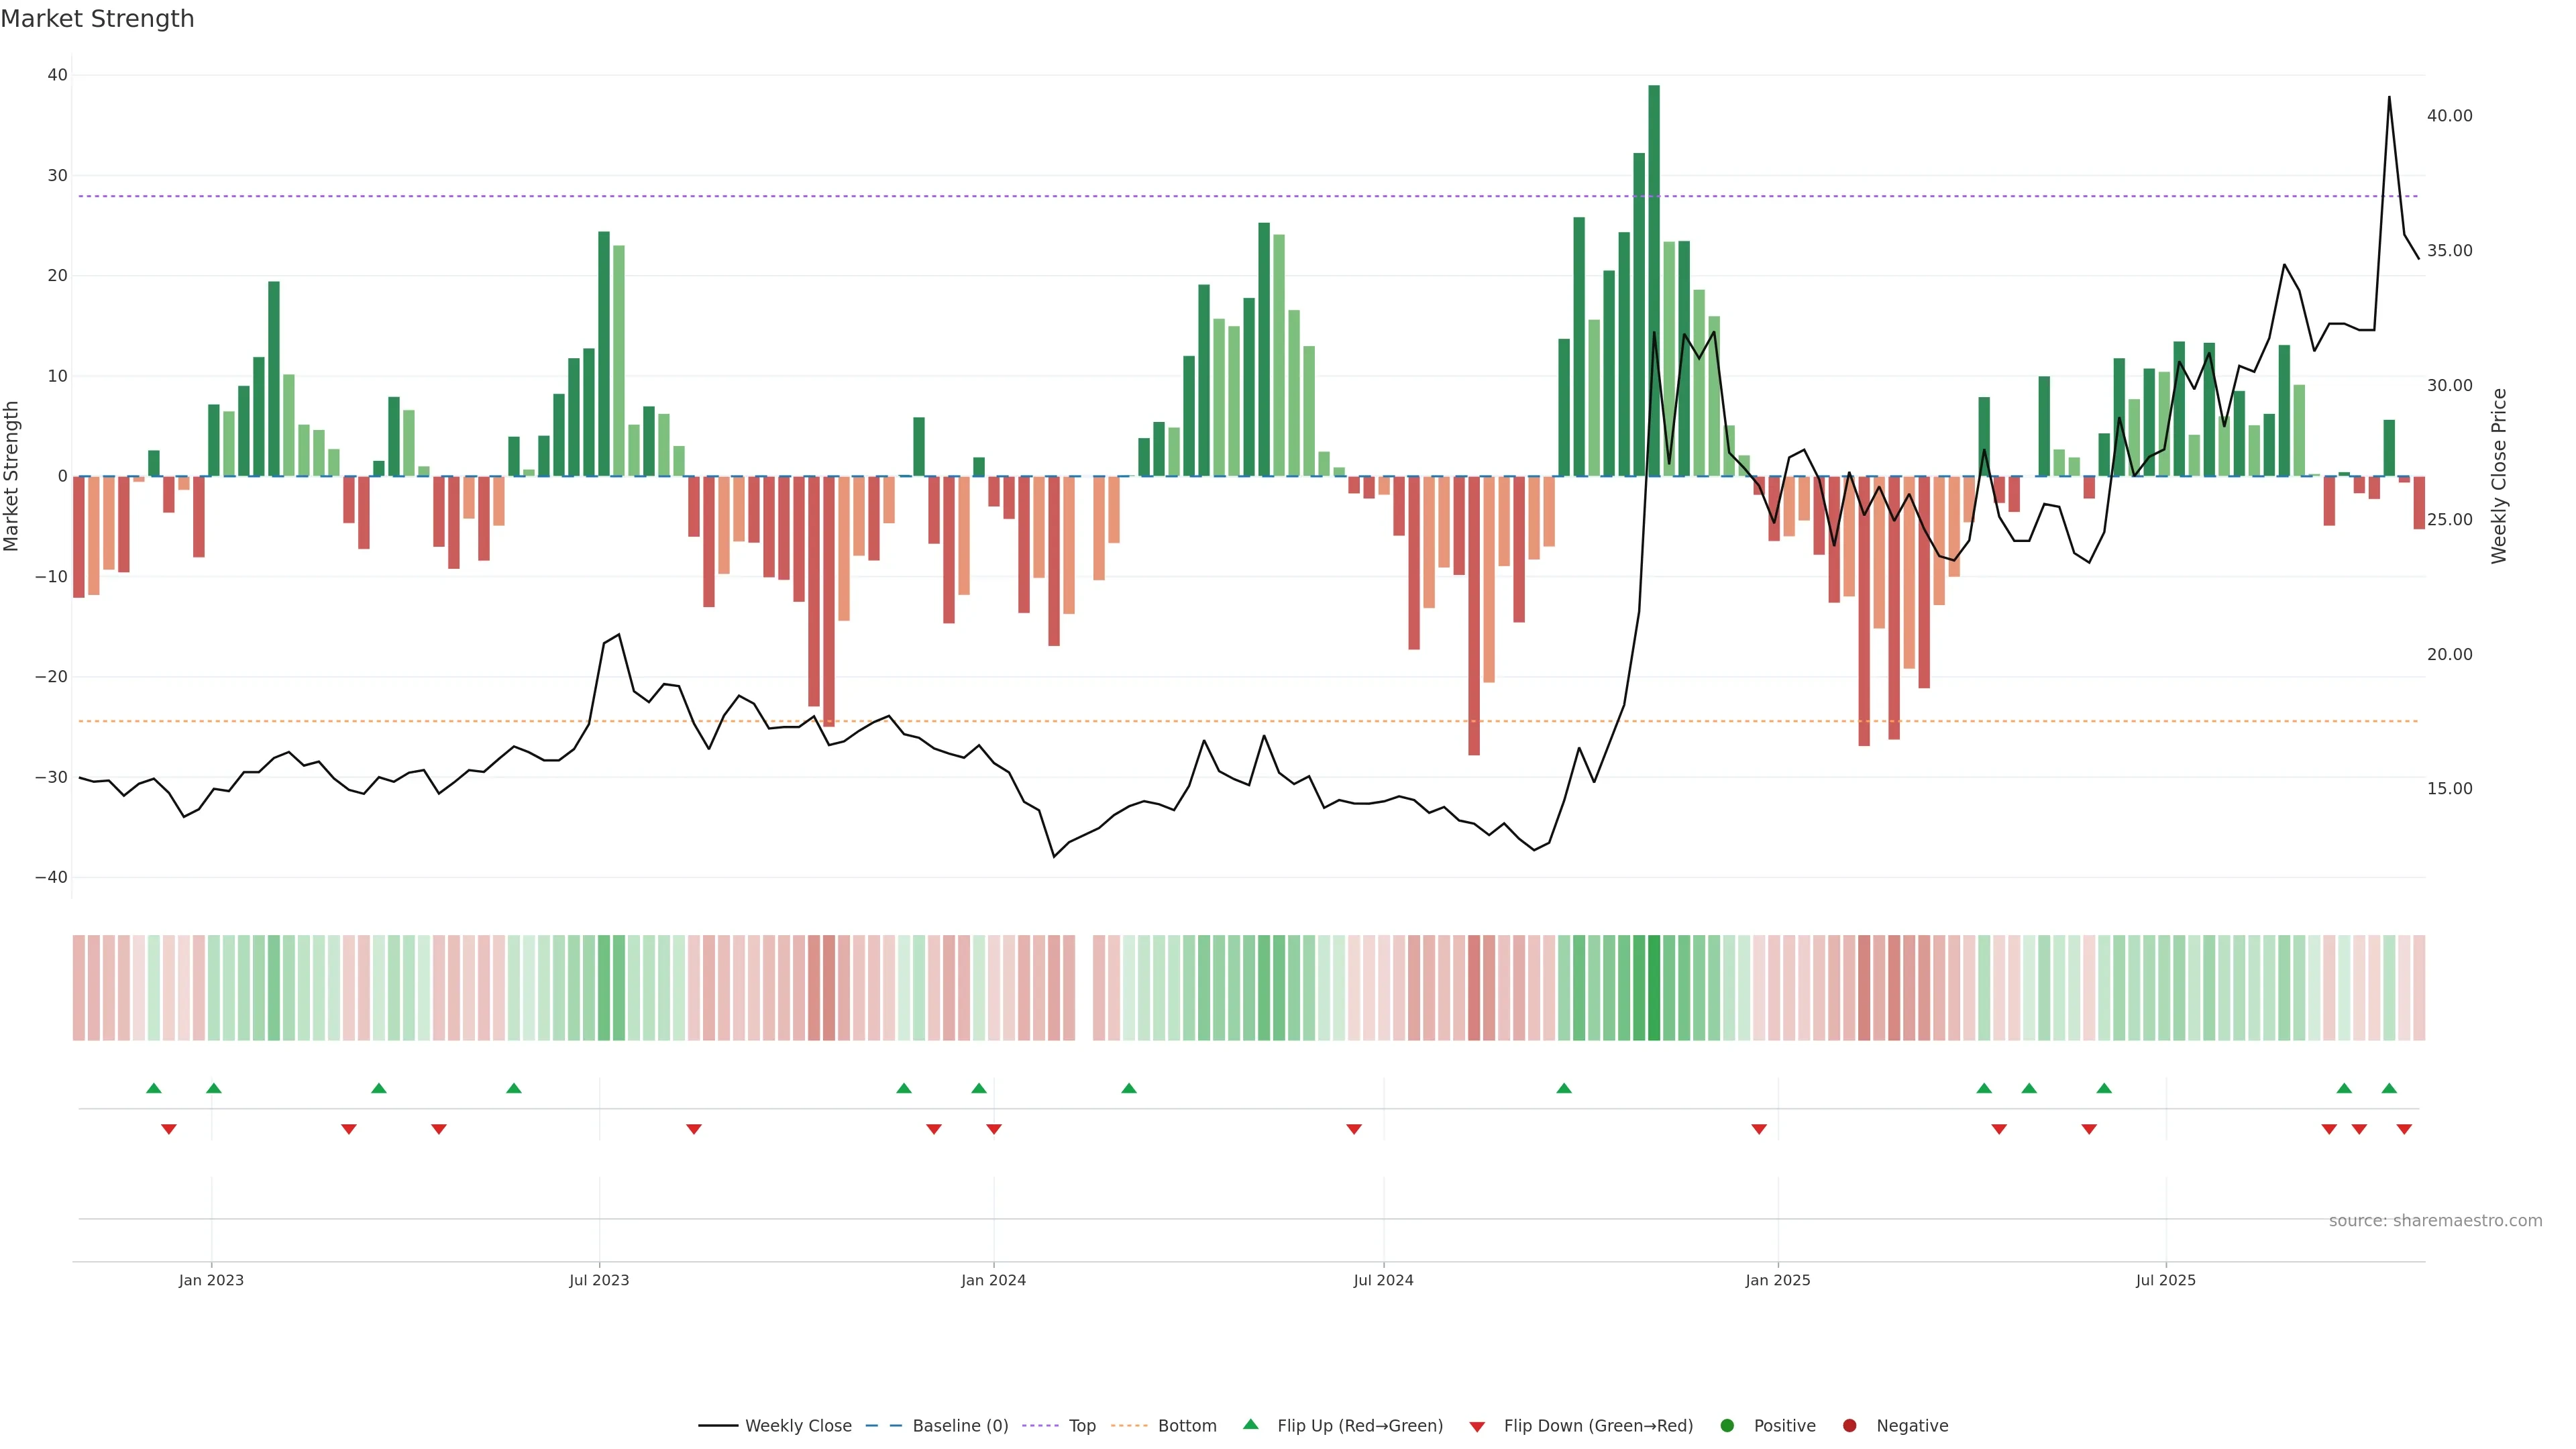Click Flip Down (Green→Red) legend icon
Image resolution: width=2576 pixels, height=1449 pixels.
1477,1426
